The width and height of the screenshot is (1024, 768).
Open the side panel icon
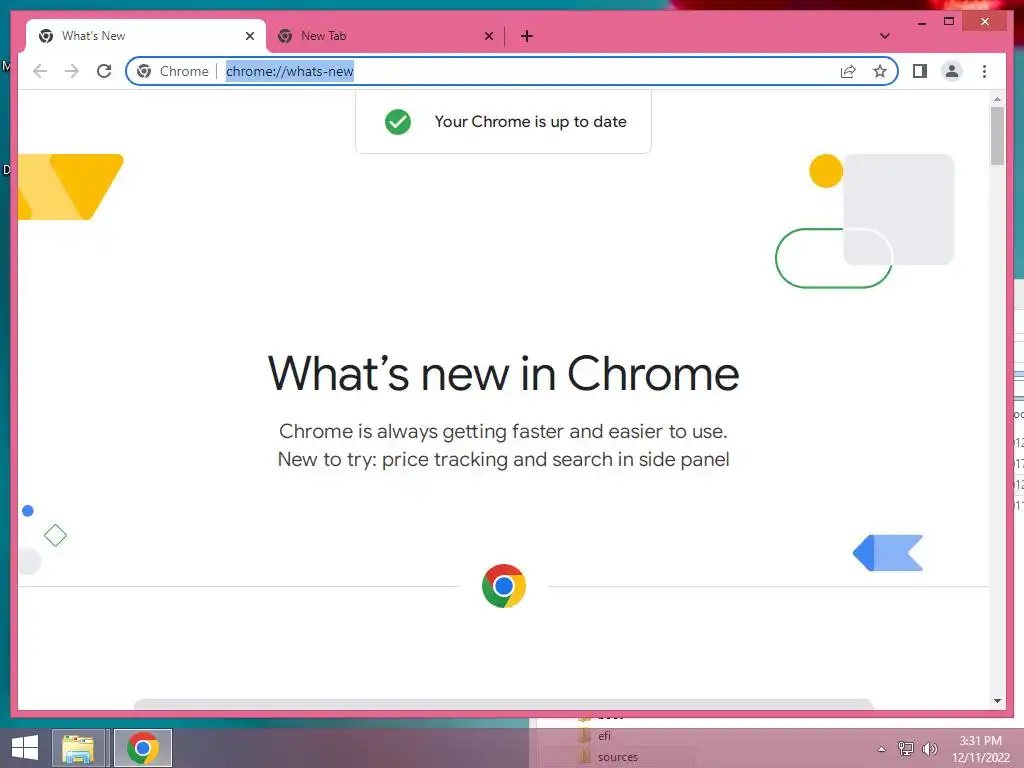click(920, 71)
